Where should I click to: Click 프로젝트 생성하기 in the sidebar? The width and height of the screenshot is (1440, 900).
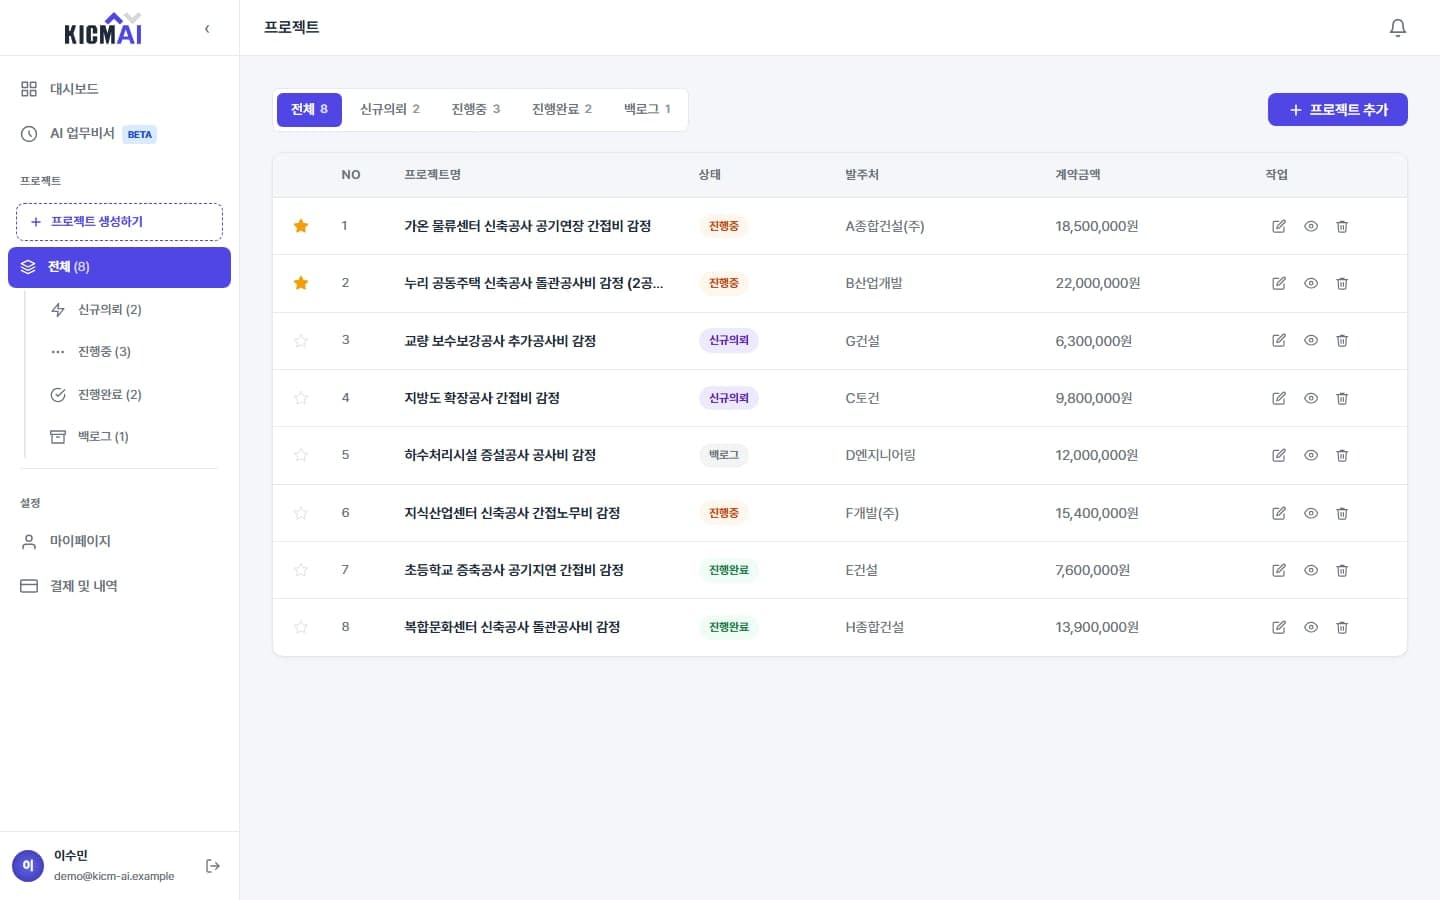pos(119,222)
